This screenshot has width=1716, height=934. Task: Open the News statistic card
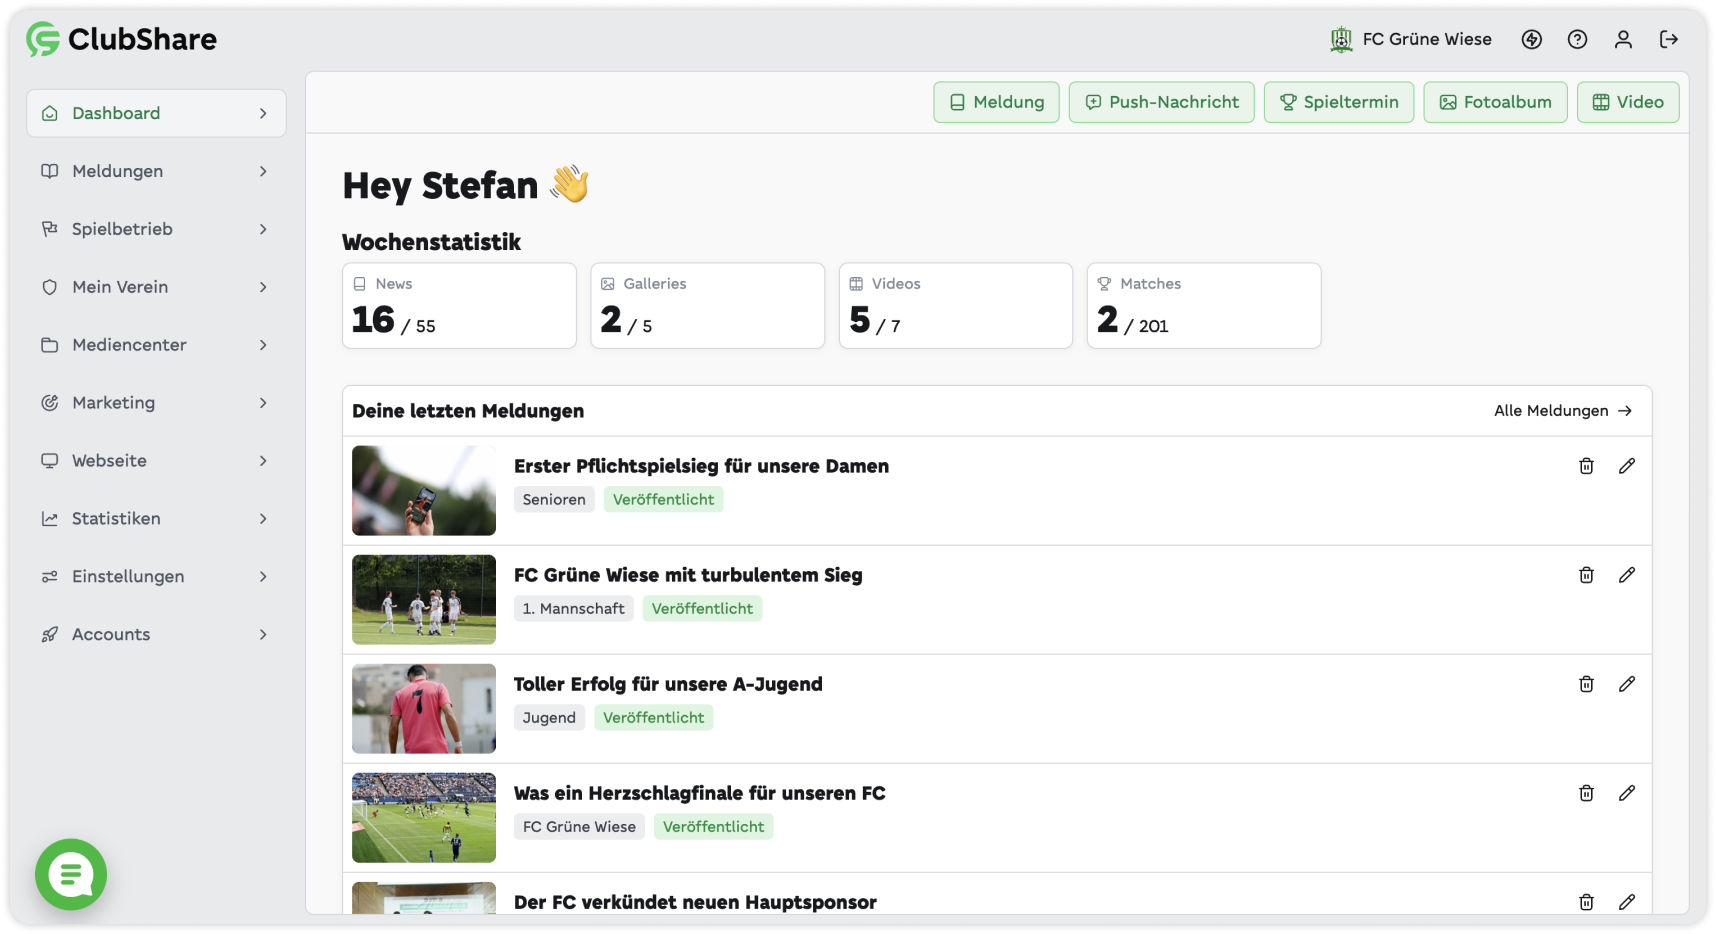pyautogui.click(x=459, y=306)
